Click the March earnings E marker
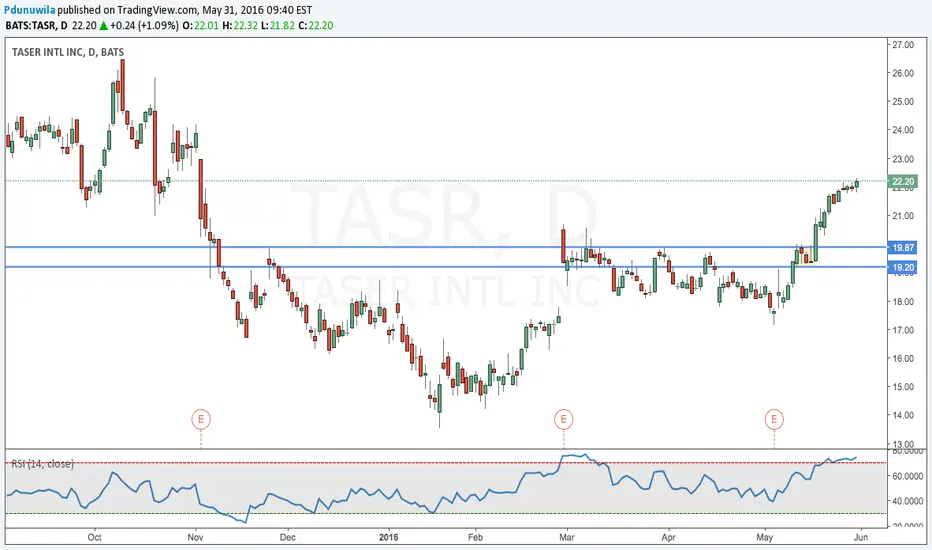The width and height of the screenshot is (932, 550). point(563,419)
